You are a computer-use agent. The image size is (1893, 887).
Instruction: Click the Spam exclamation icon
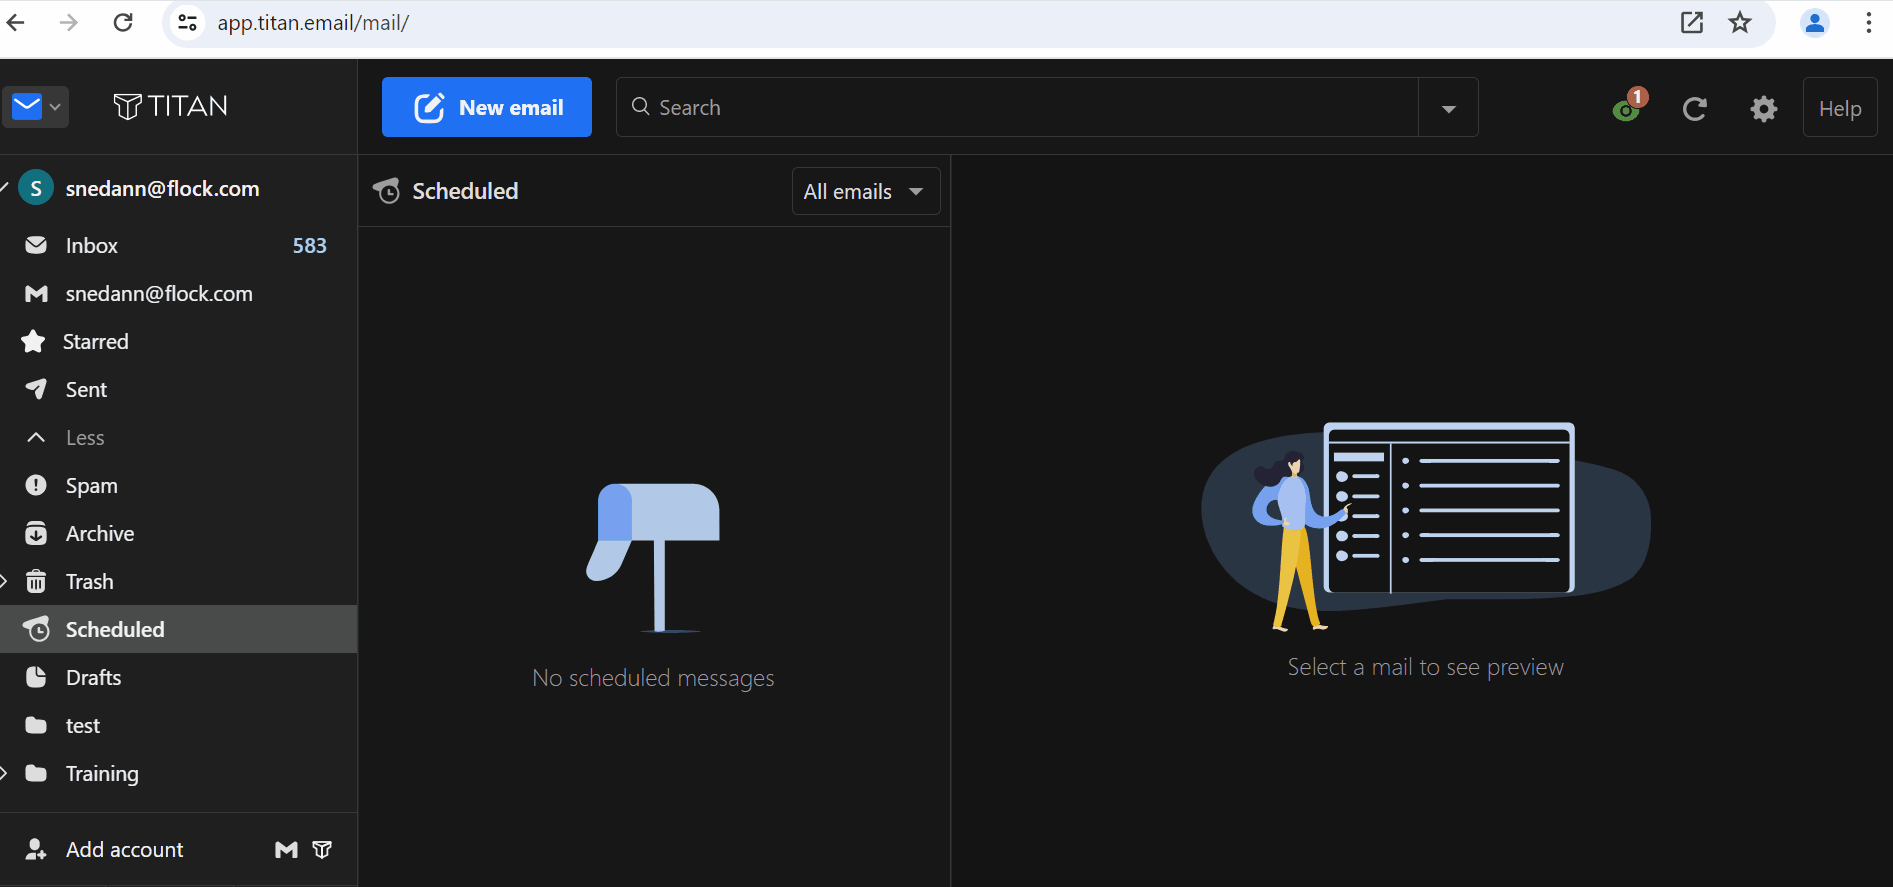pyautogui.click(x=36, y=485)
